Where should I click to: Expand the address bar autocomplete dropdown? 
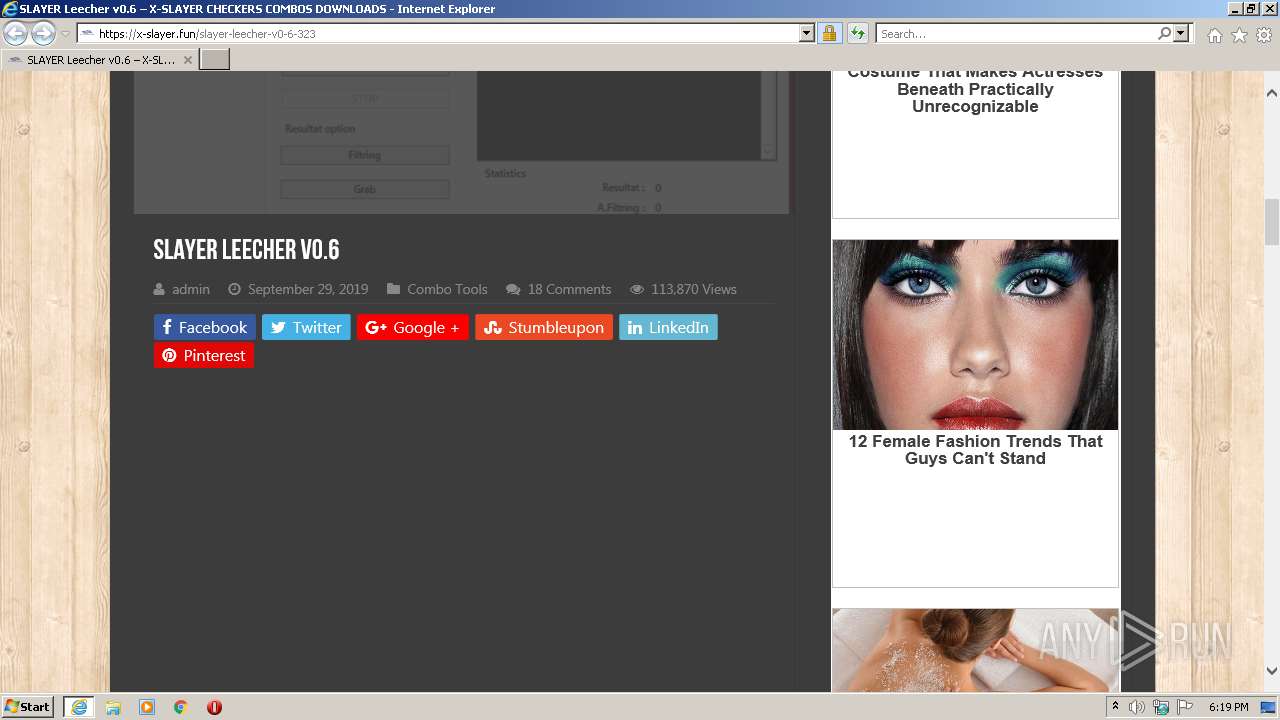point(807,34)
